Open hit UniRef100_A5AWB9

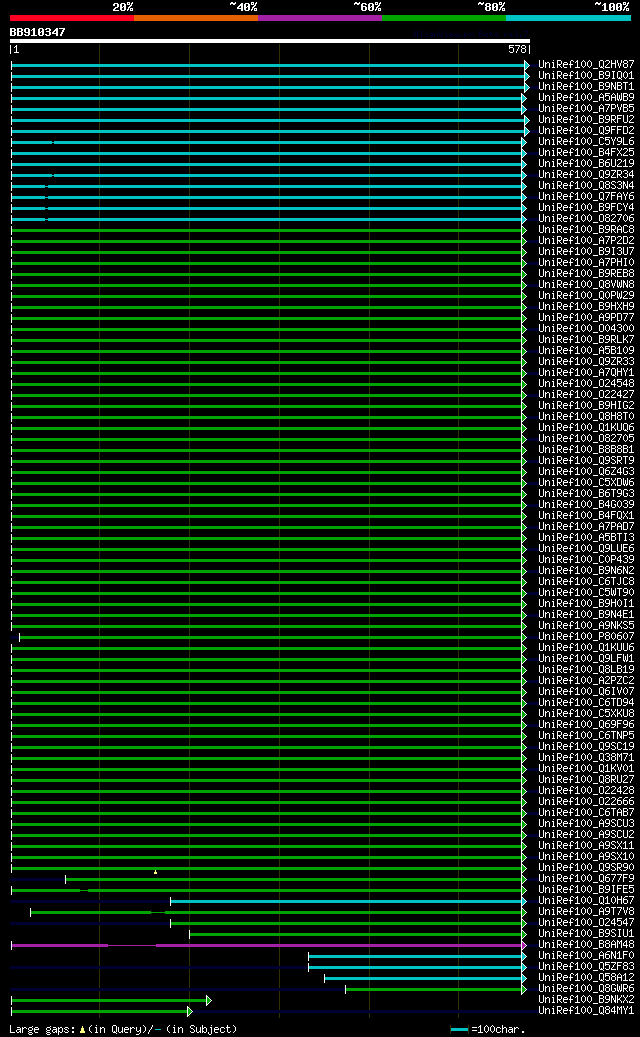[x=586, y=98]
